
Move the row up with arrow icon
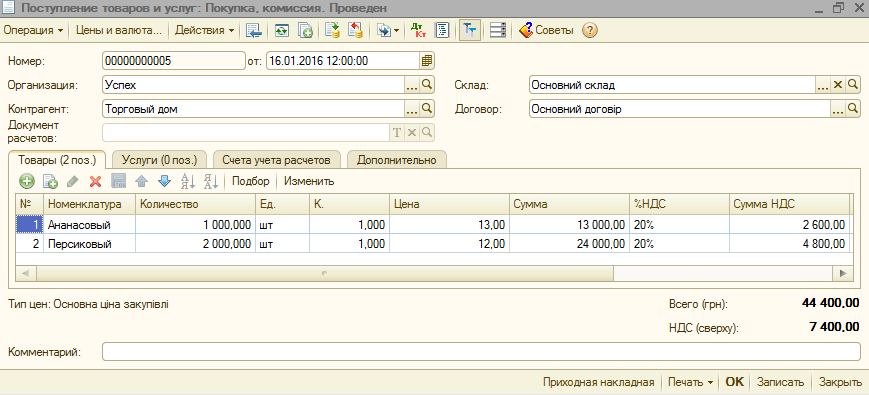click(x=141, y=181)
